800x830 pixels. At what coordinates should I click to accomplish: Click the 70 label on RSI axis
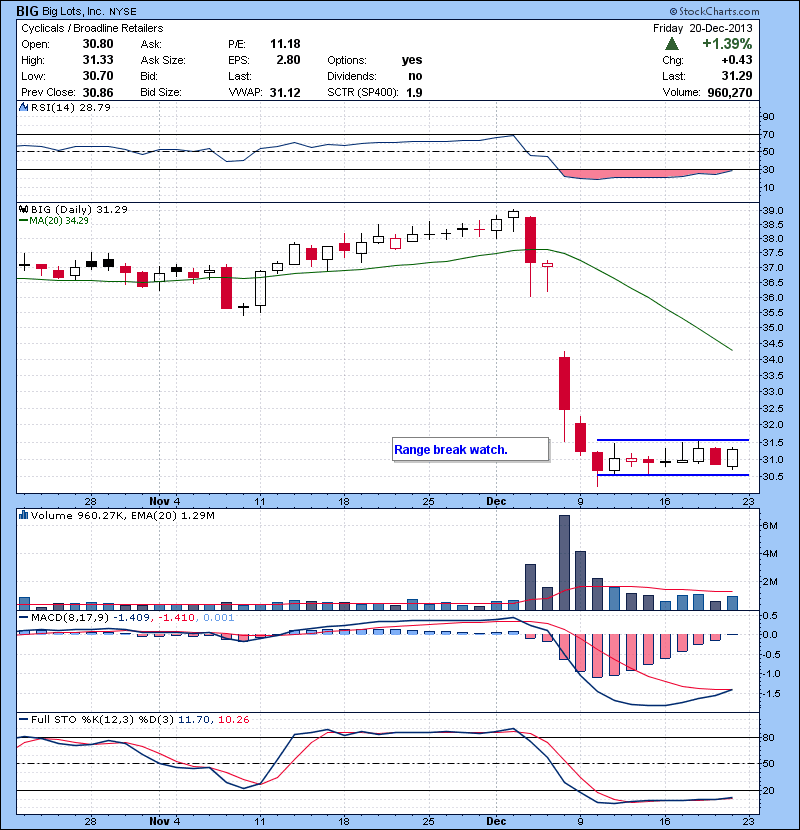point(768,134)
